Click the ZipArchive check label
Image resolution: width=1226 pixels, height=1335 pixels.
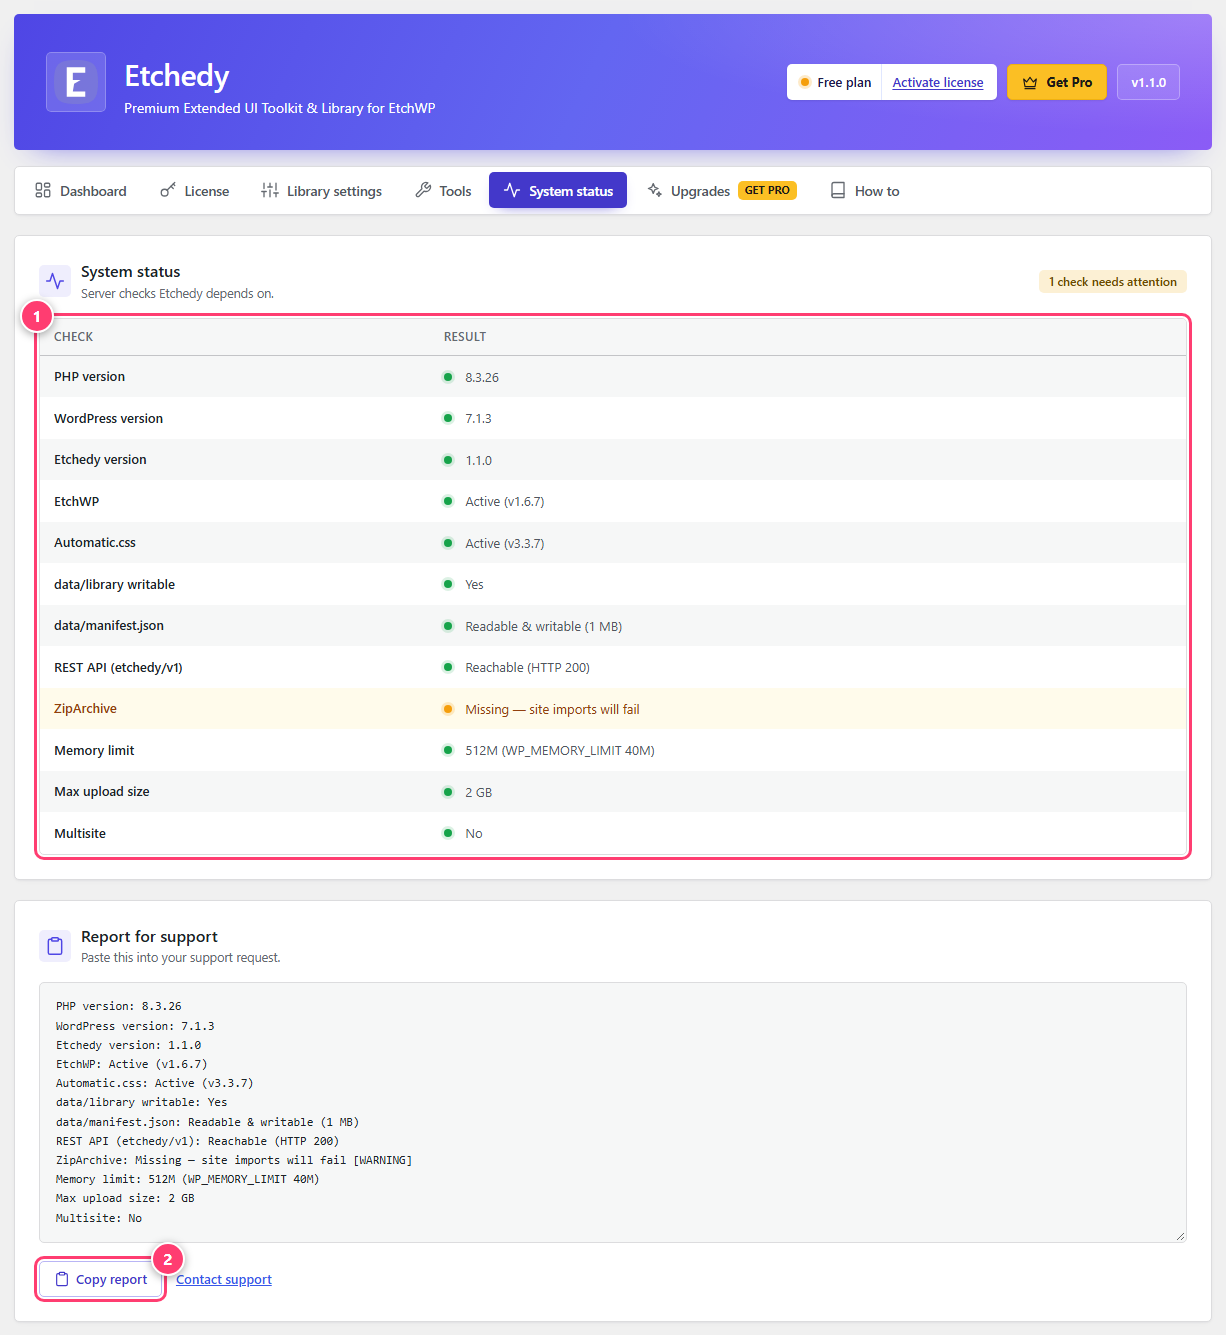coord(85,708)
